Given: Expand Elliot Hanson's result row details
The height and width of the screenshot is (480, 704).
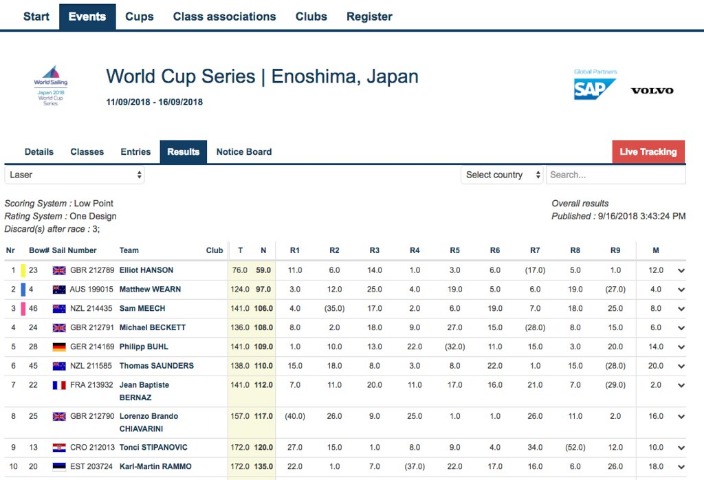Looking at the screenshot, I should pos(682,270).
